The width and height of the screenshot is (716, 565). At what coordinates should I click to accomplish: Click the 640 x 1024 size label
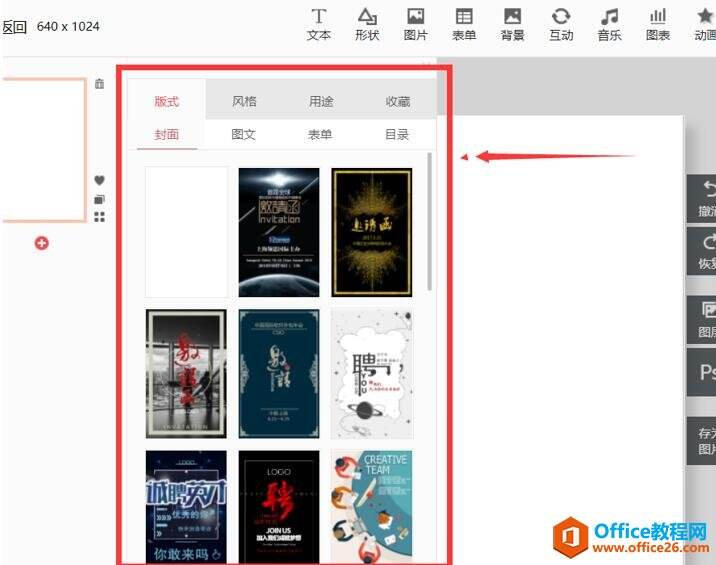(68, 26)
